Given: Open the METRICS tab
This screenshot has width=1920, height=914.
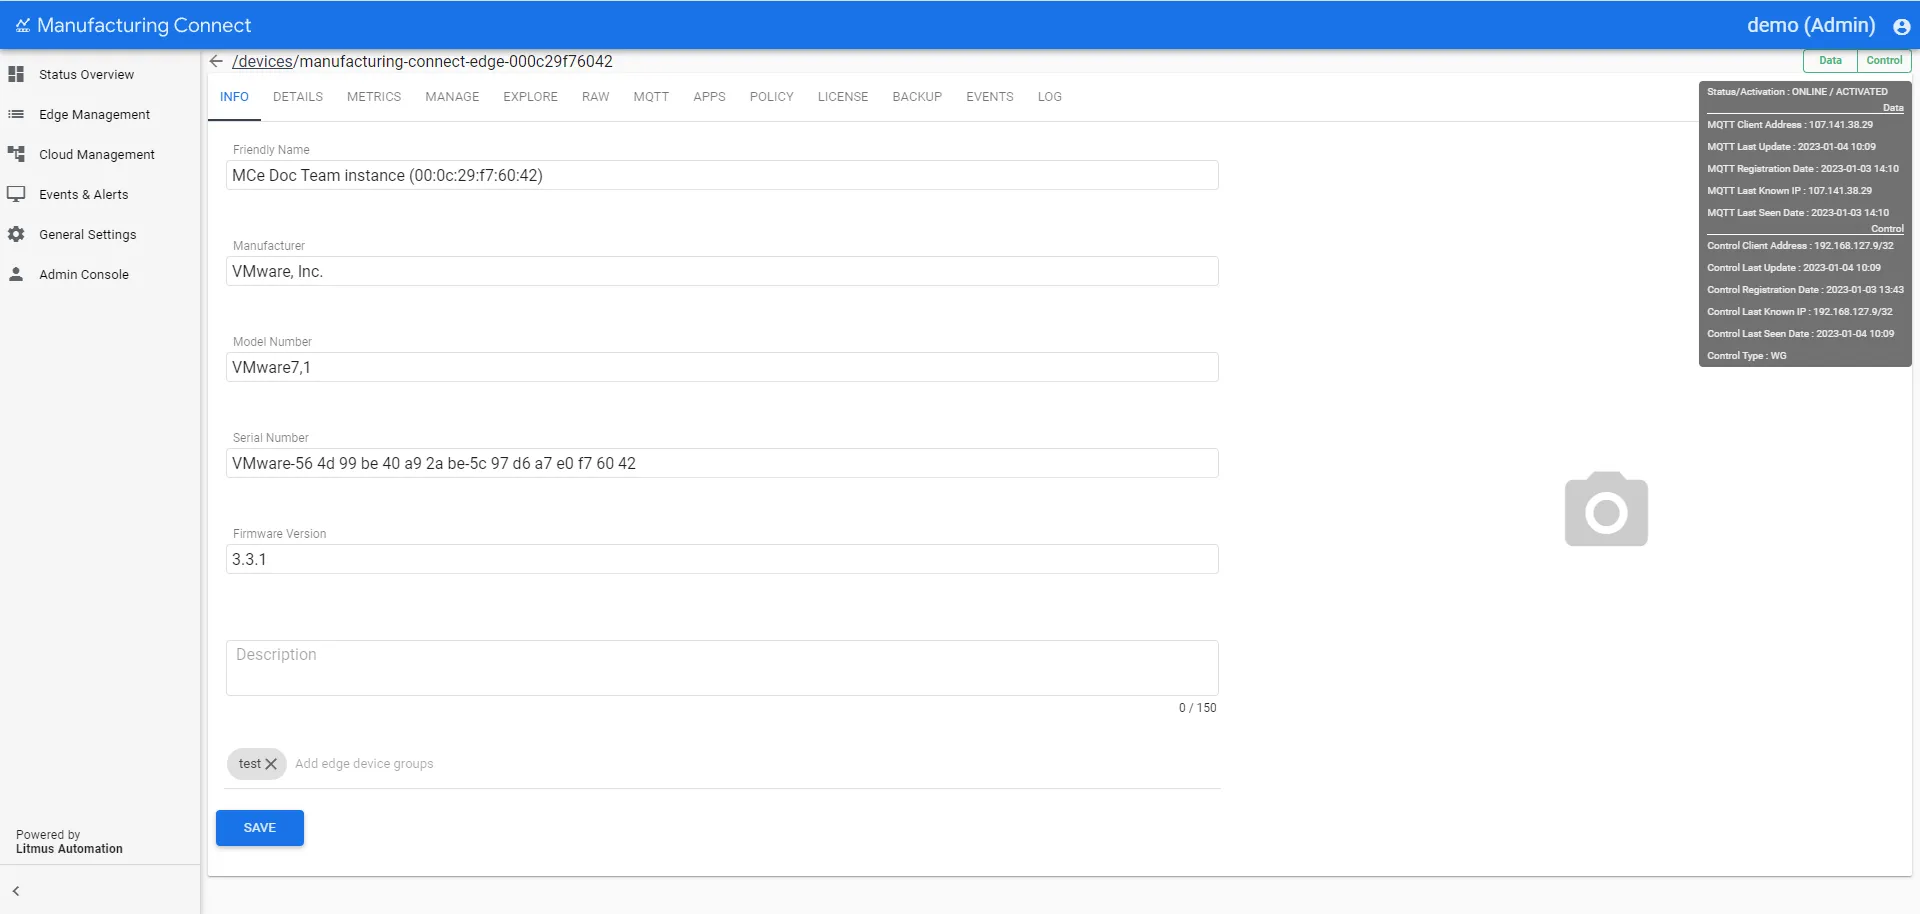Looking at the screenshot, I should [x=374, y=97].
